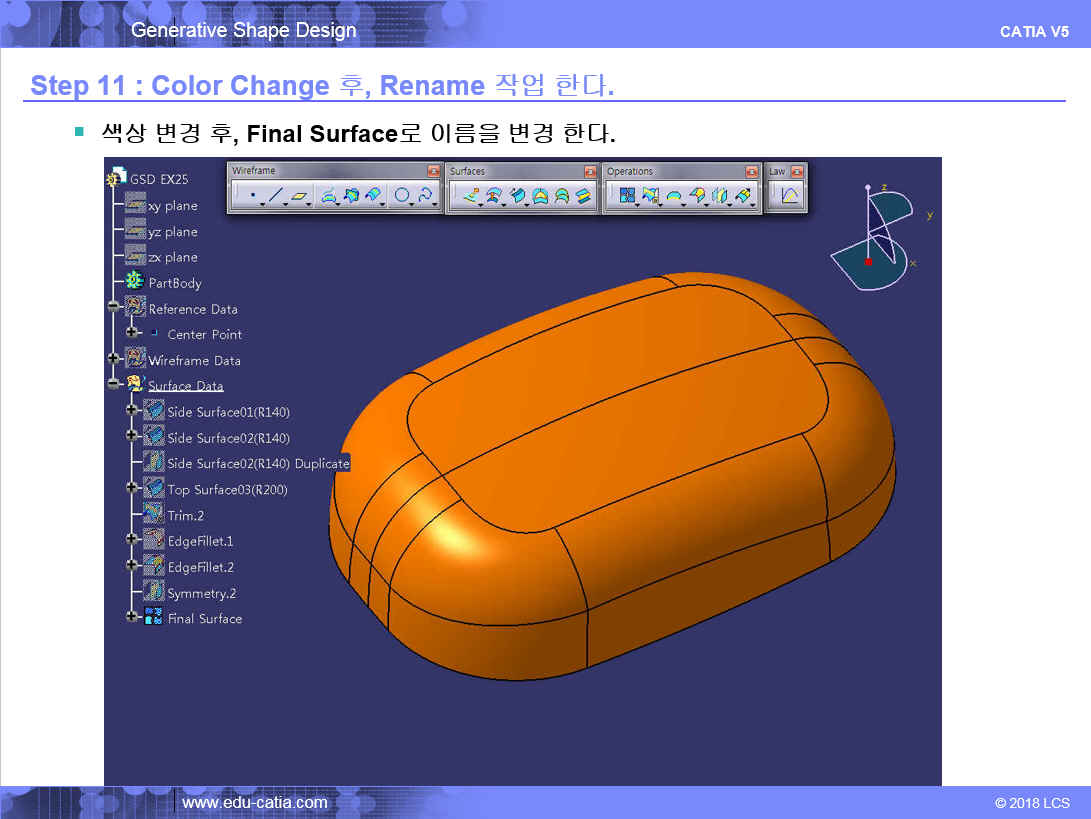Open the Point tool dropdown arrow
This screenshot has width=1091, height=819.
pos(262,204)
